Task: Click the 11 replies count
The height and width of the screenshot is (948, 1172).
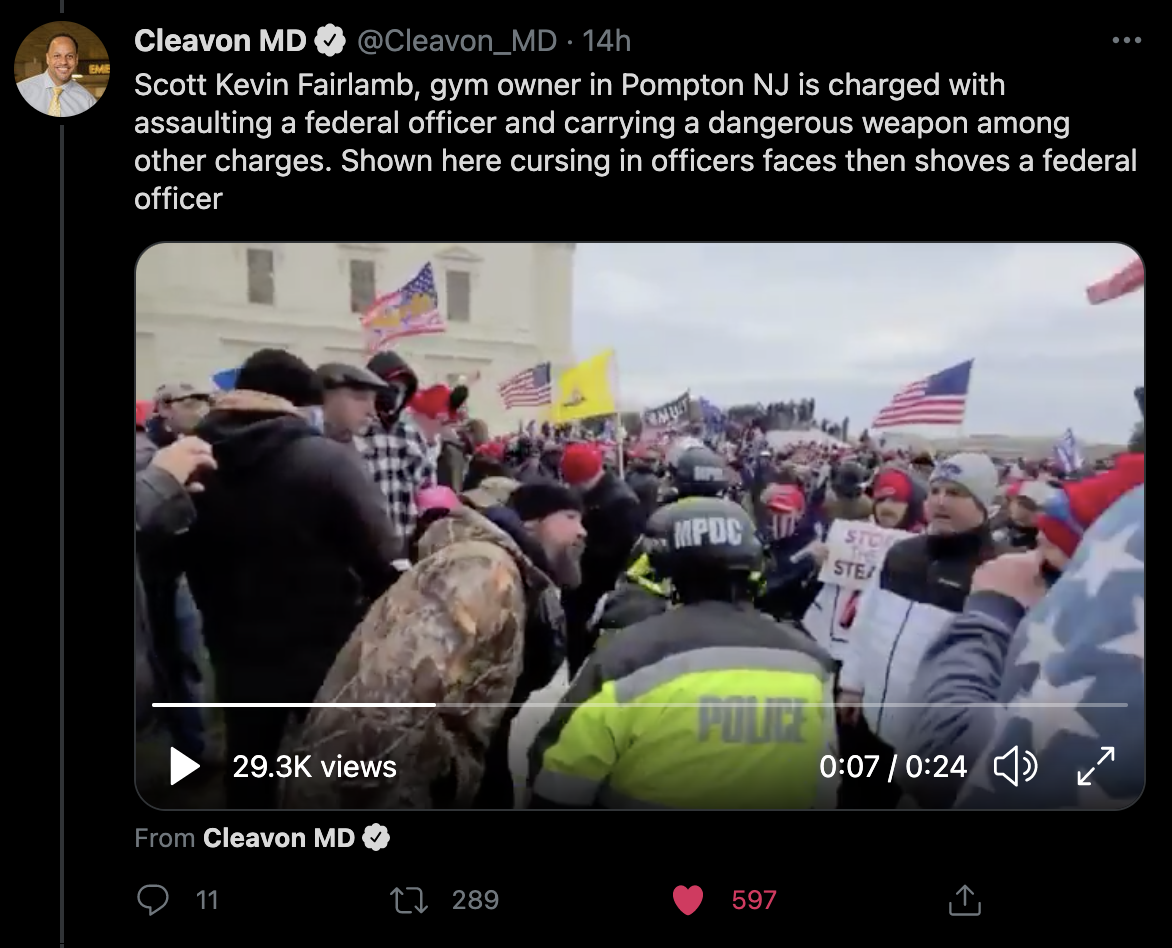Action: (207, 899)
